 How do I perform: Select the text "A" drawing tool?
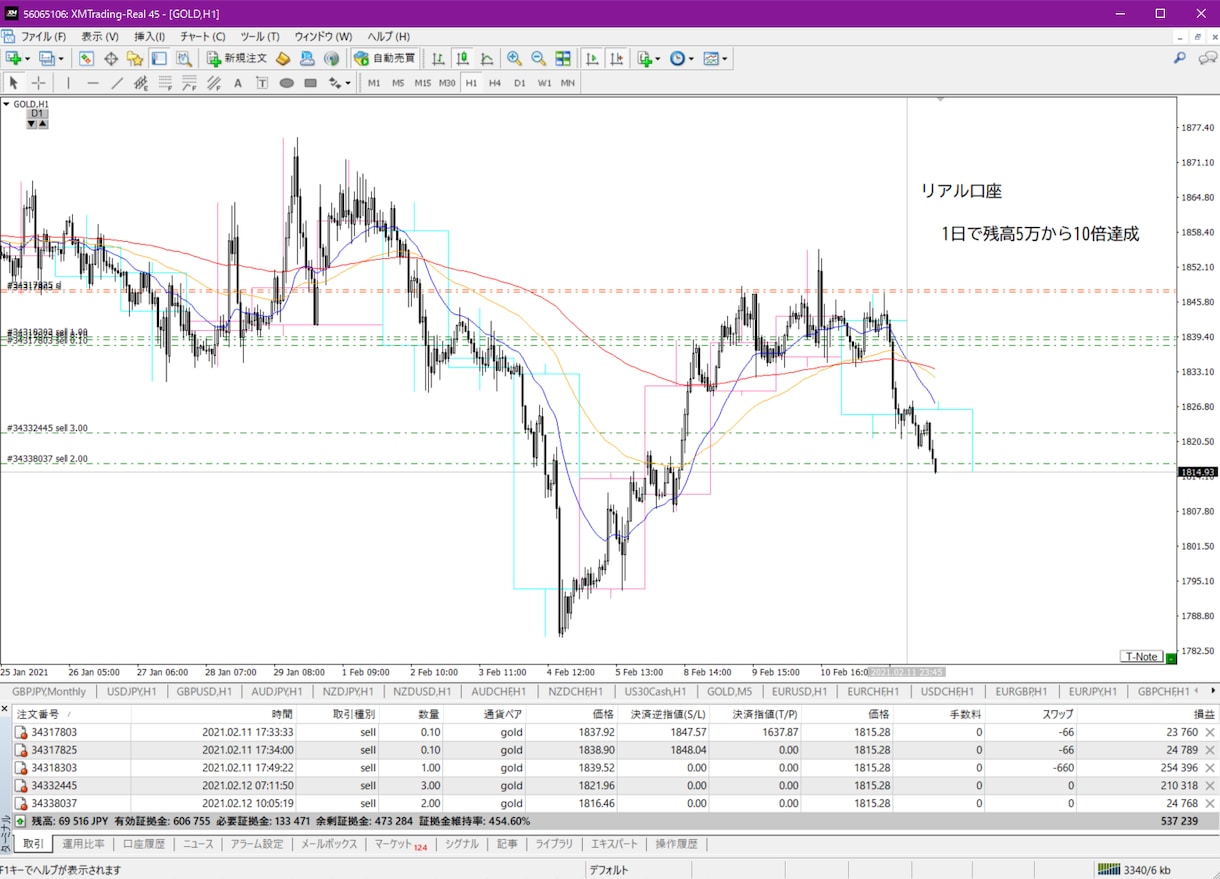coord(238,83)
